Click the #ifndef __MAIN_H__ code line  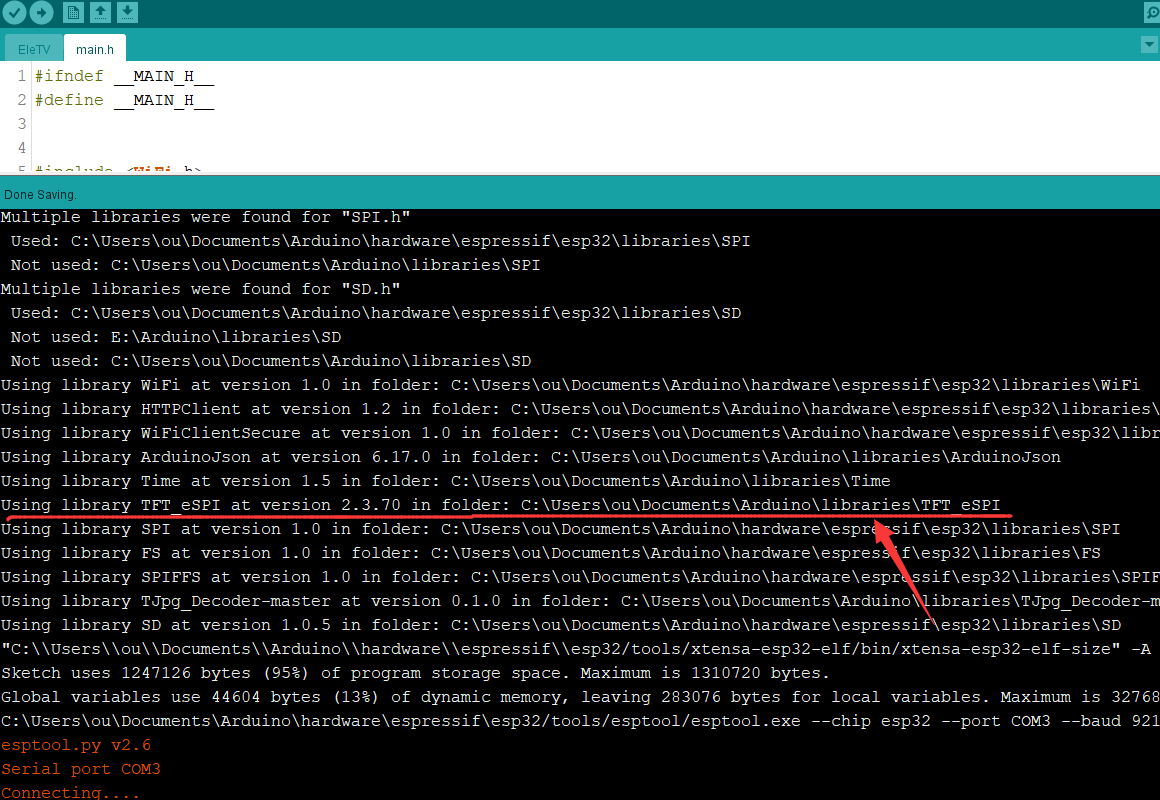[x=124, y=76]
